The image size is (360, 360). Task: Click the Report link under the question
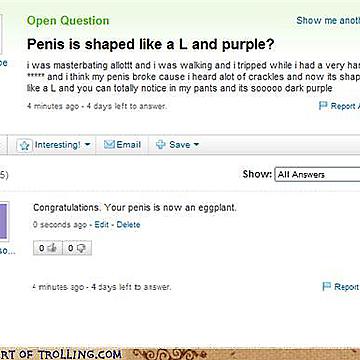(x=345, y=106)
